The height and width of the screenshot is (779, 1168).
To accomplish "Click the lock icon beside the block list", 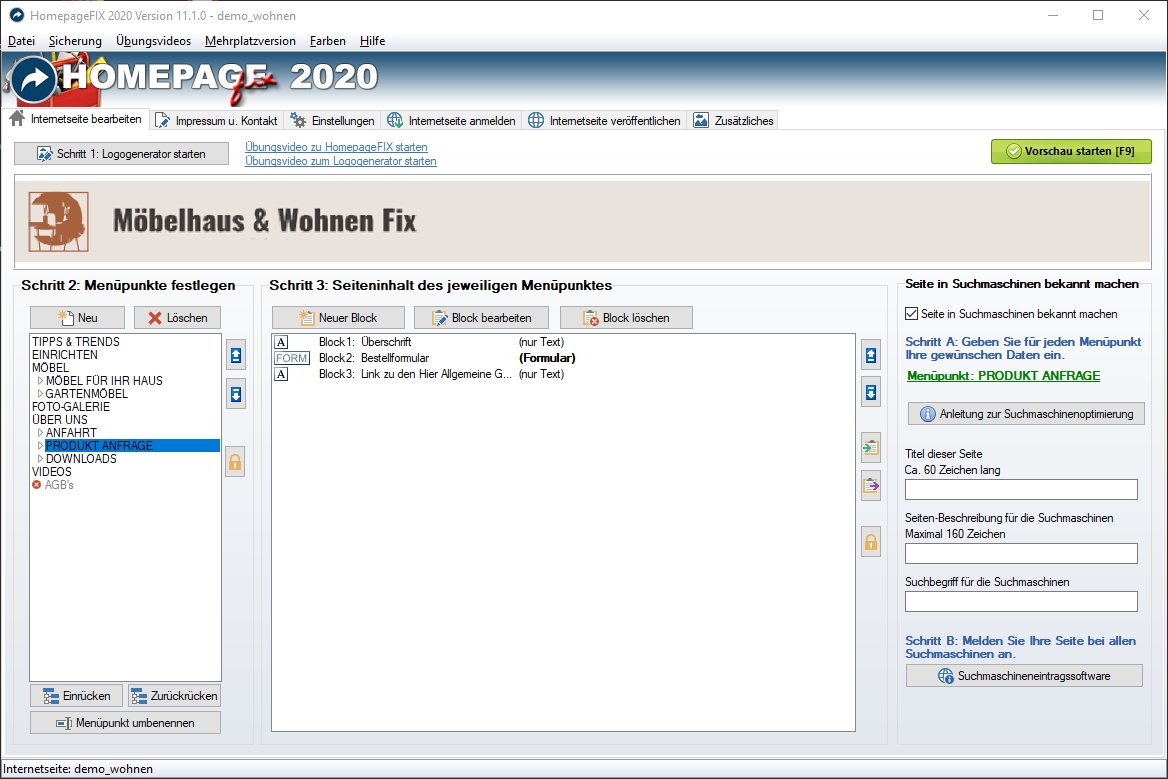I will [x=871, y=542].
